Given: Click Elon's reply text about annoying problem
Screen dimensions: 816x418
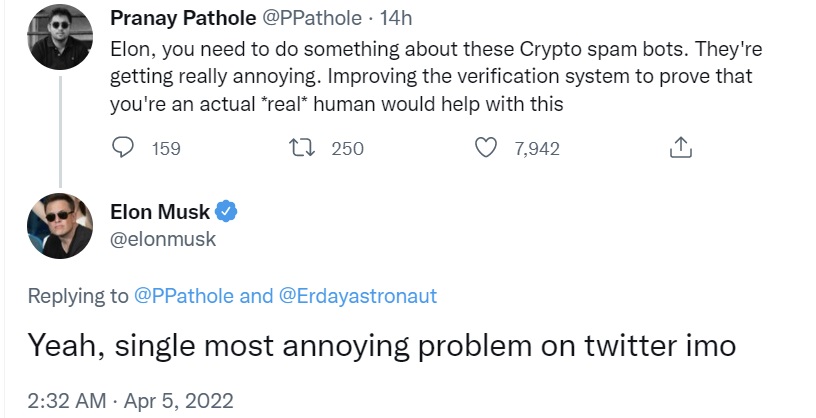Looking at the screenshot, I should [381, 346].
